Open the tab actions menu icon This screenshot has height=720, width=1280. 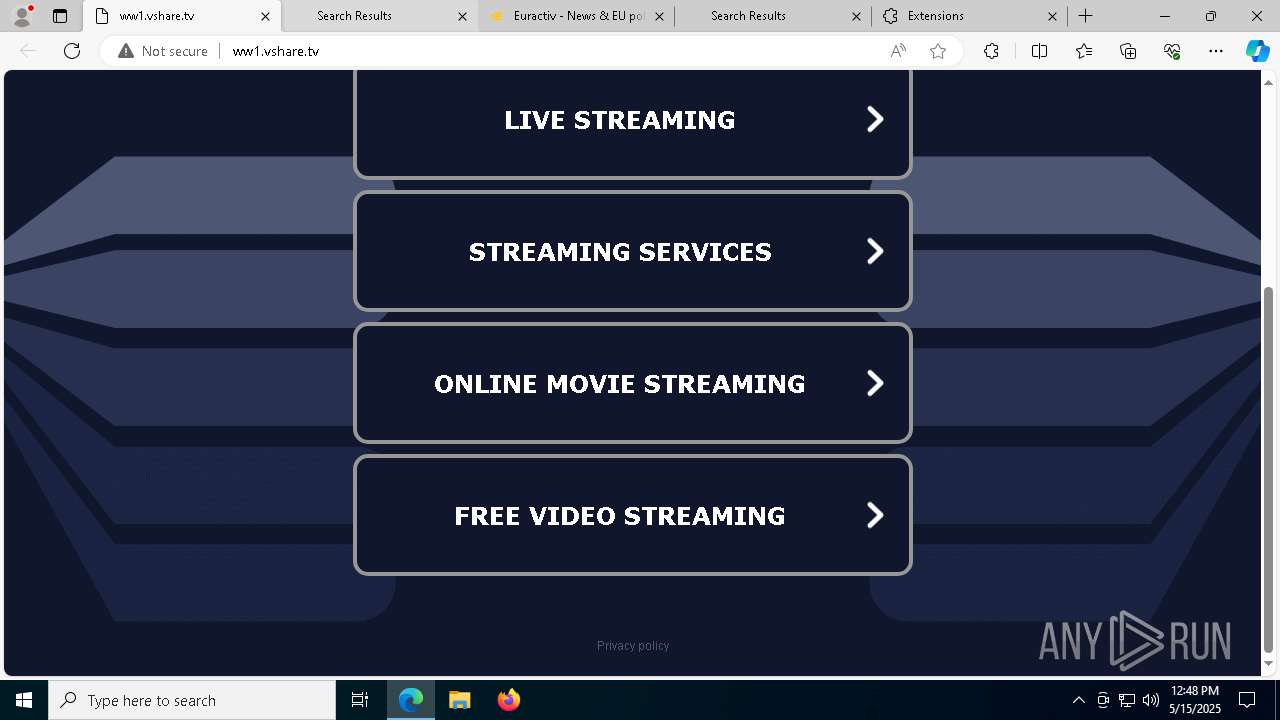point(60,16)
